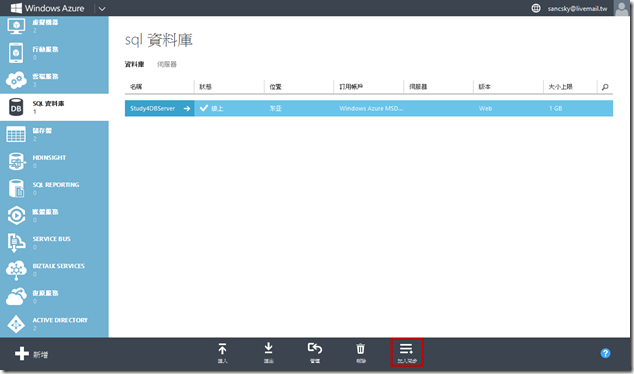The width and height of the screenshot is (634, 374).
Task: Open the language globe menu
Action: pyautogui.click(x=536, y=8)
